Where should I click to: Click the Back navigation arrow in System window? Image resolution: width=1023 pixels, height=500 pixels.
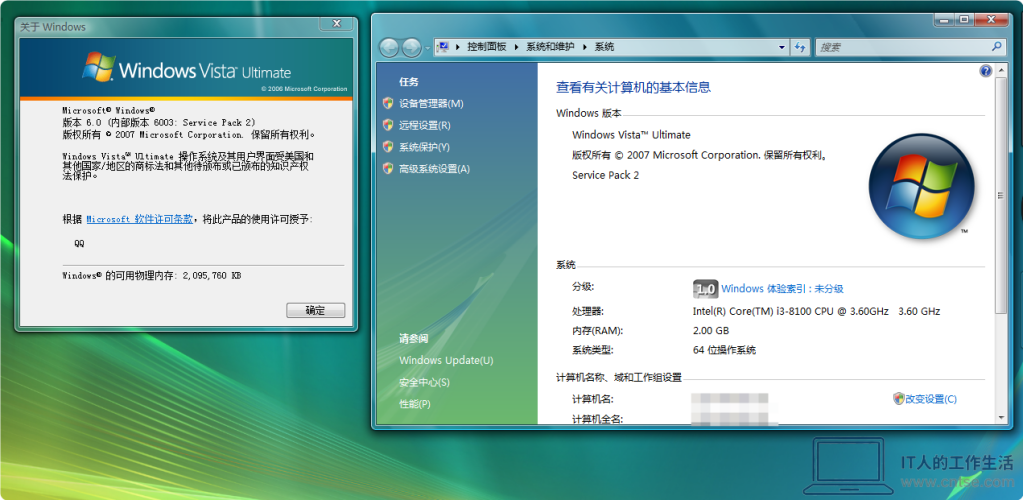click(389, 47)
